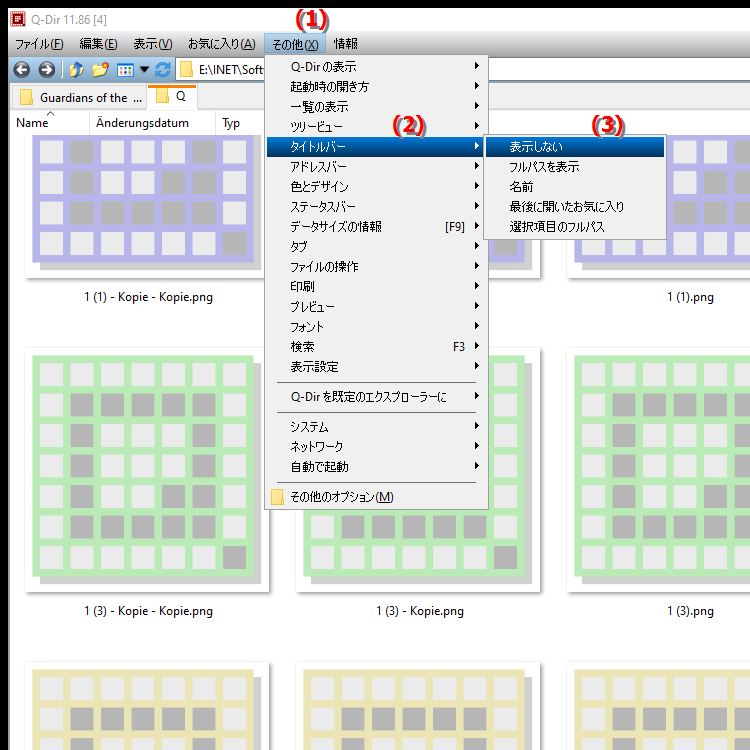Expand the ステータスバー submenu
This screenshot has height=750, width=750.
pyautogui.click(x=376, y=207)
